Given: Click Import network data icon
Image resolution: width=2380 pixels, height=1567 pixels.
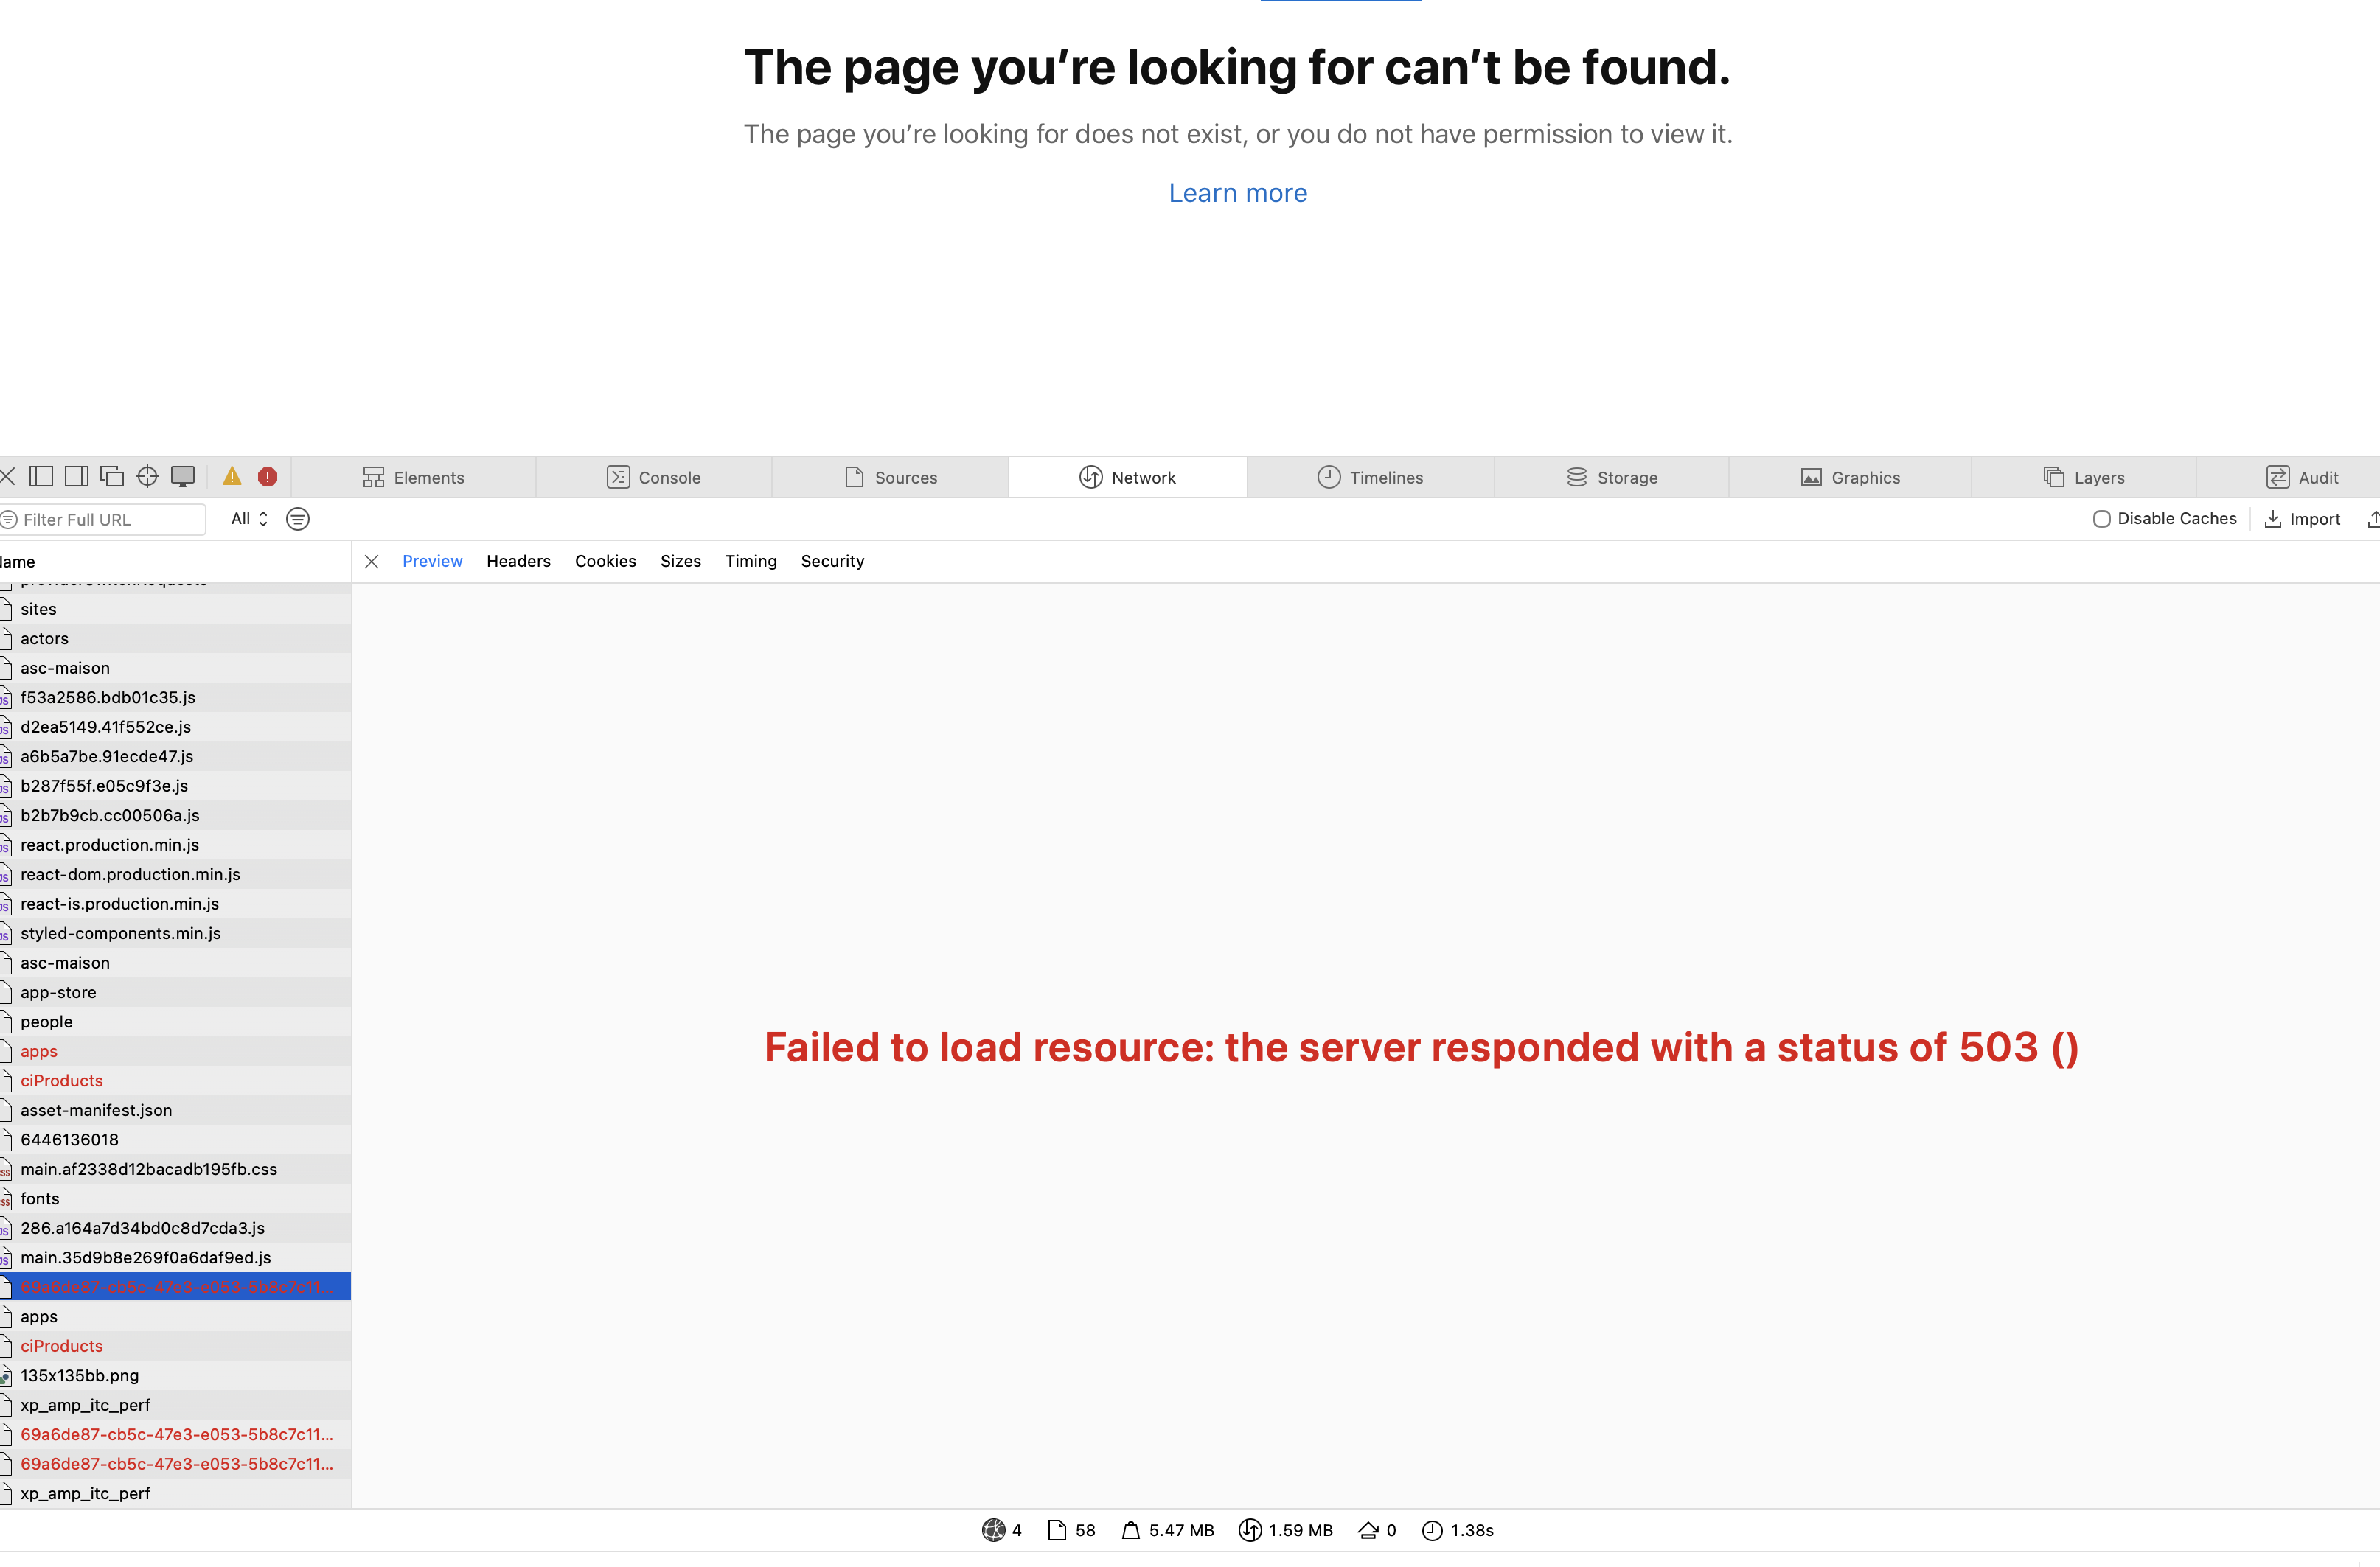Looking at the screenshot, I should point(2272,519).
